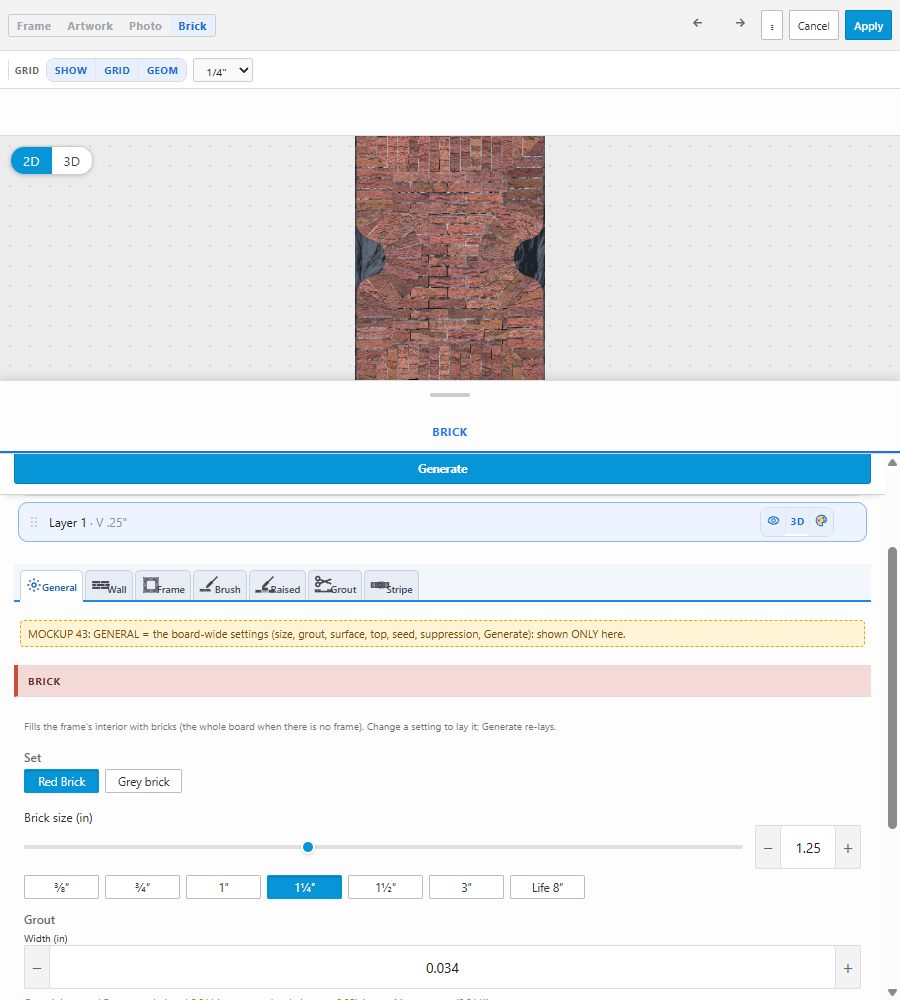Switch view to 3D
The height and width of the screenshot is (1000, 900).
(x=71, y=161)
